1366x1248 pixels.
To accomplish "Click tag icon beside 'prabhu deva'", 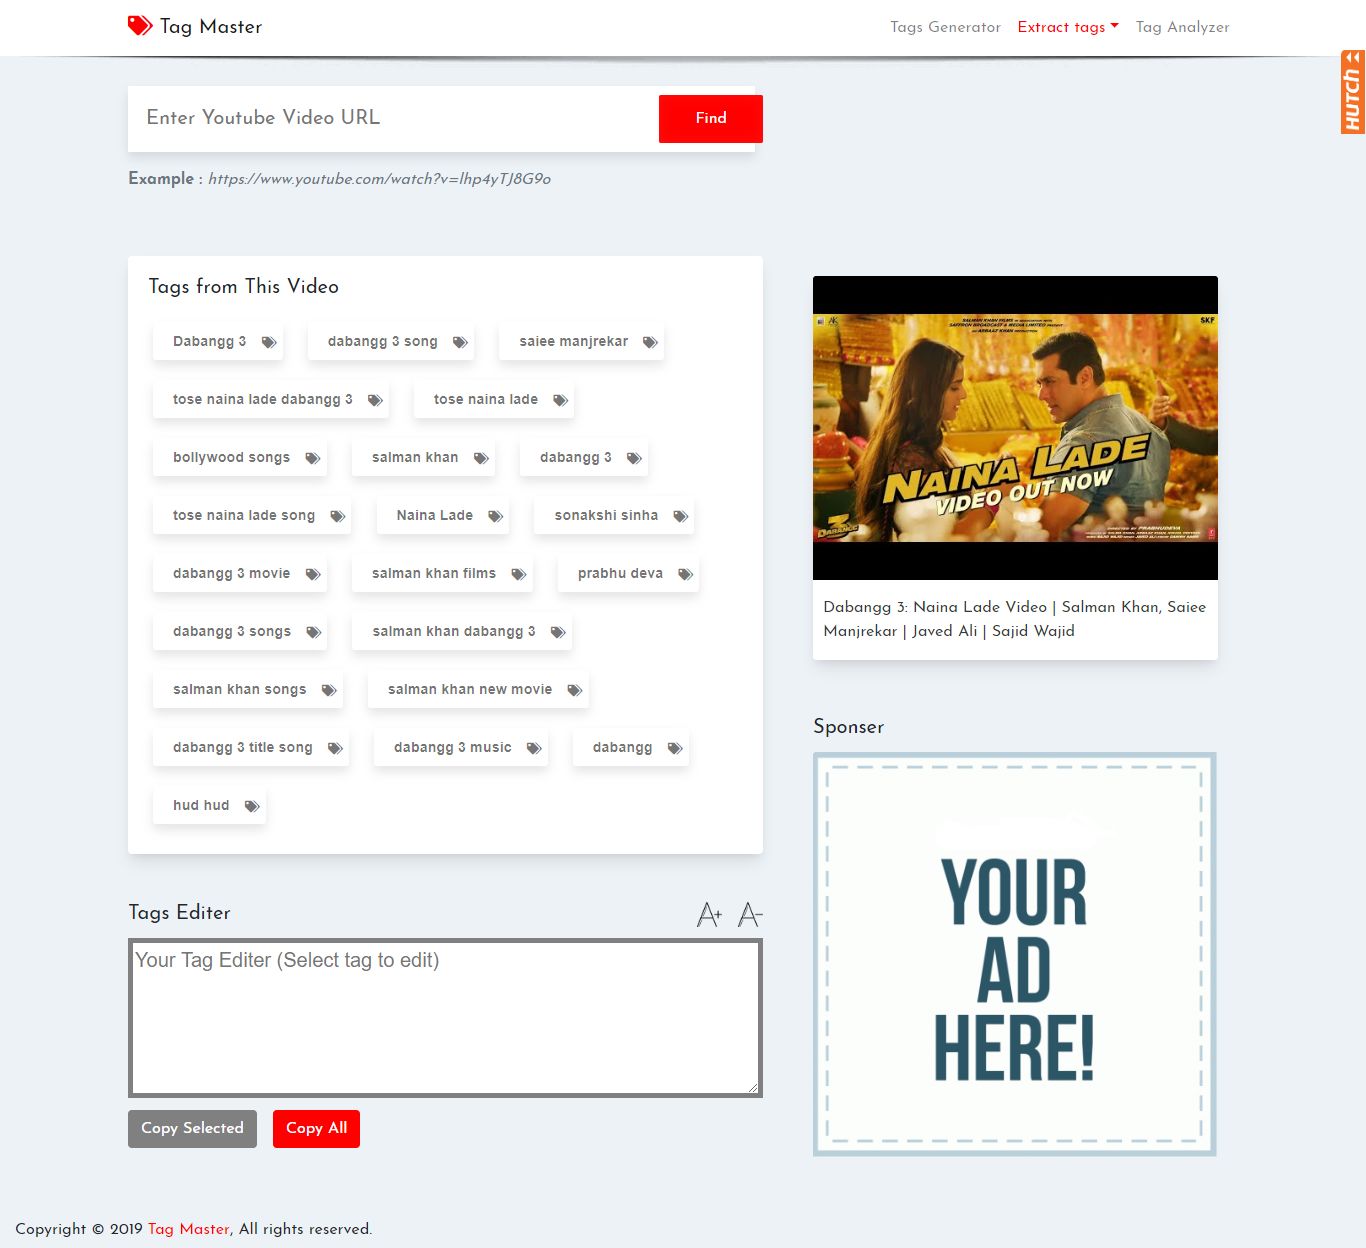I will click(x=686, y=574).
